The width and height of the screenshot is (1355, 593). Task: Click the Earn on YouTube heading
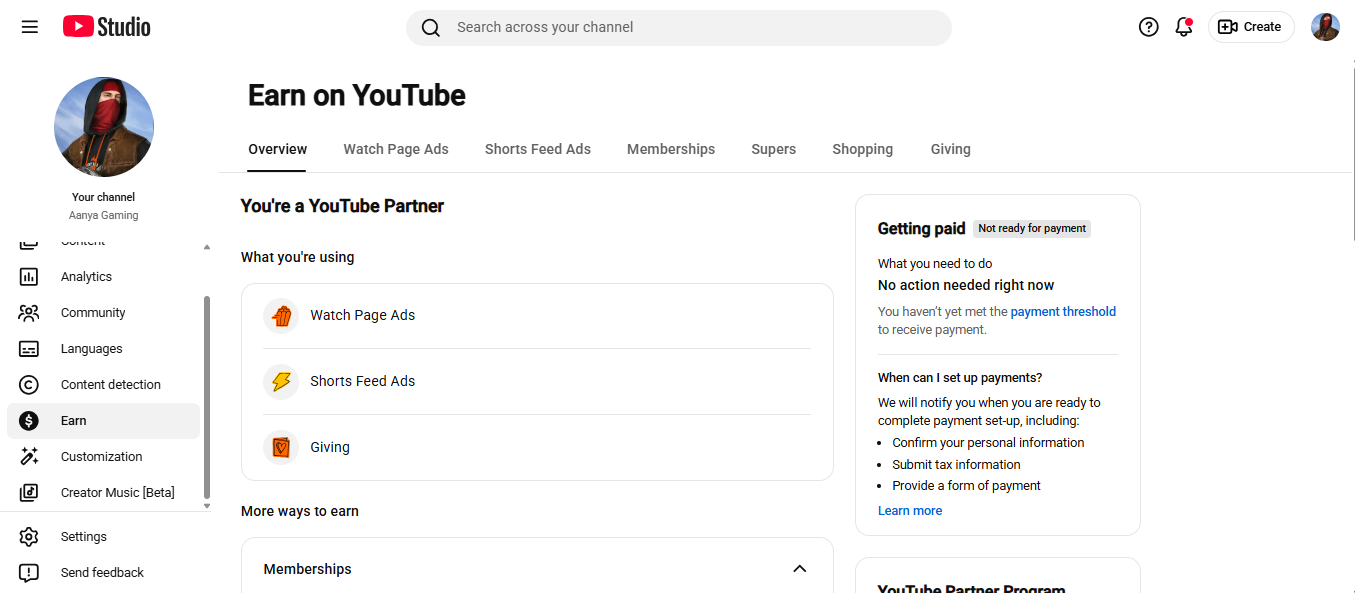(357, 96)
